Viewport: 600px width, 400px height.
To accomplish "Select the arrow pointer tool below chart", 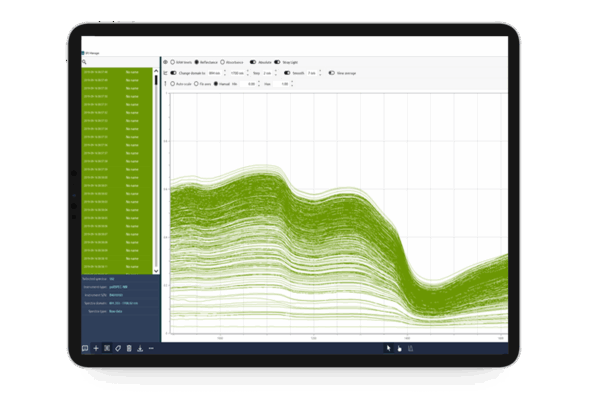I will click(389, 348).
